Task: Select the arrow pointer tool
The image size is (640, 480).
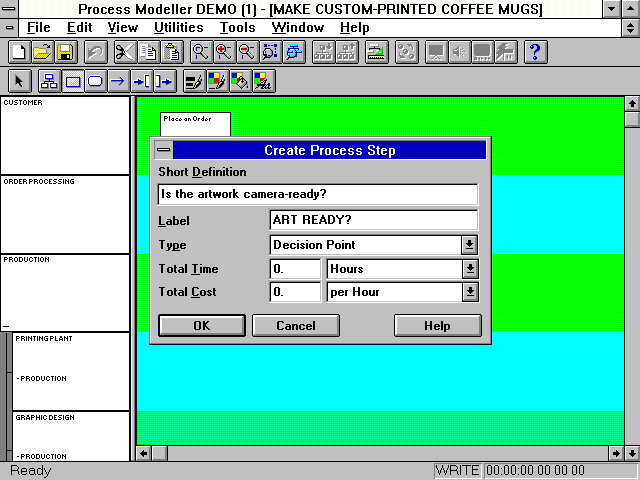Action: tap(19, 82)
